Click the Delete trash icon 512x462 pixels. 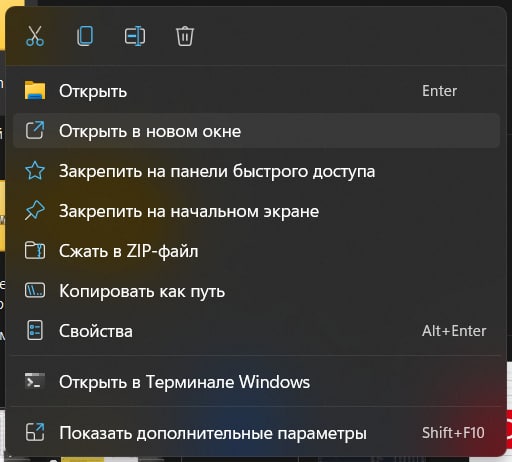tap(185, 36)
